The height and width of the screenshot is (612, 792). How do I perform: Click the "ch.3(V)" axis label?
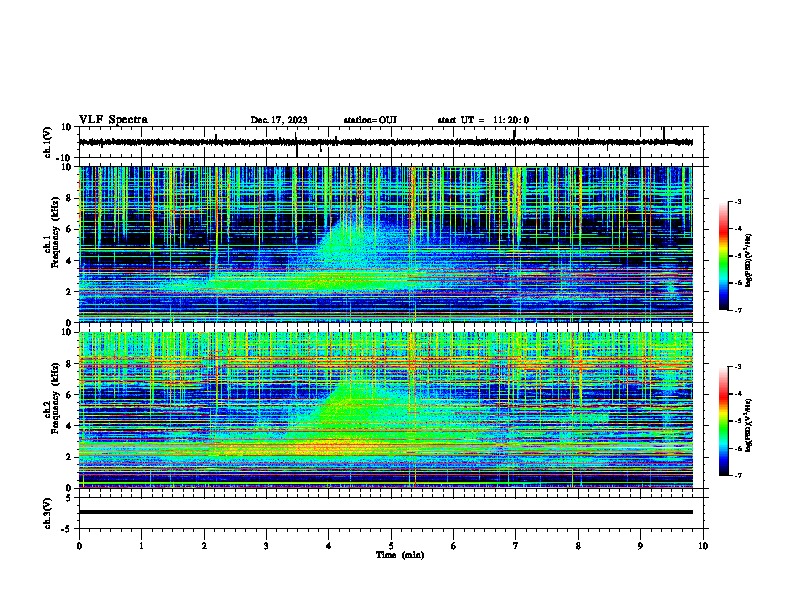click(48, 513)
